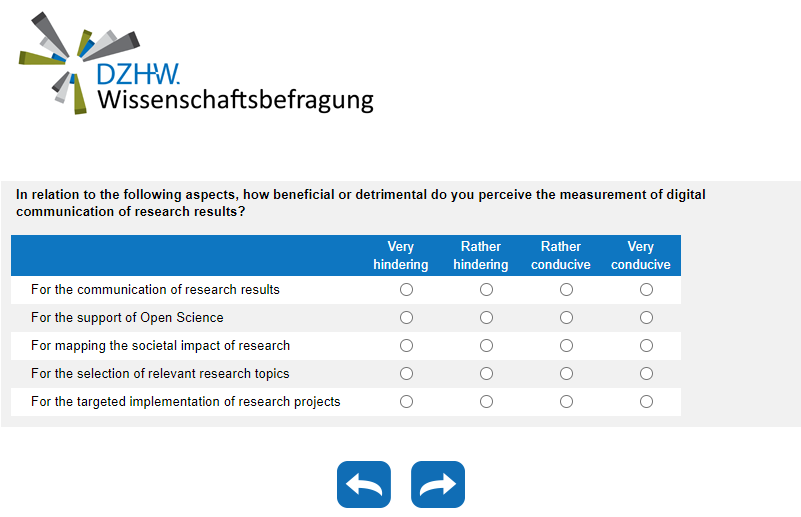The image size is (801, 517).
Task: Click the Rather hindering column header
Action: [x=481, y=256]
